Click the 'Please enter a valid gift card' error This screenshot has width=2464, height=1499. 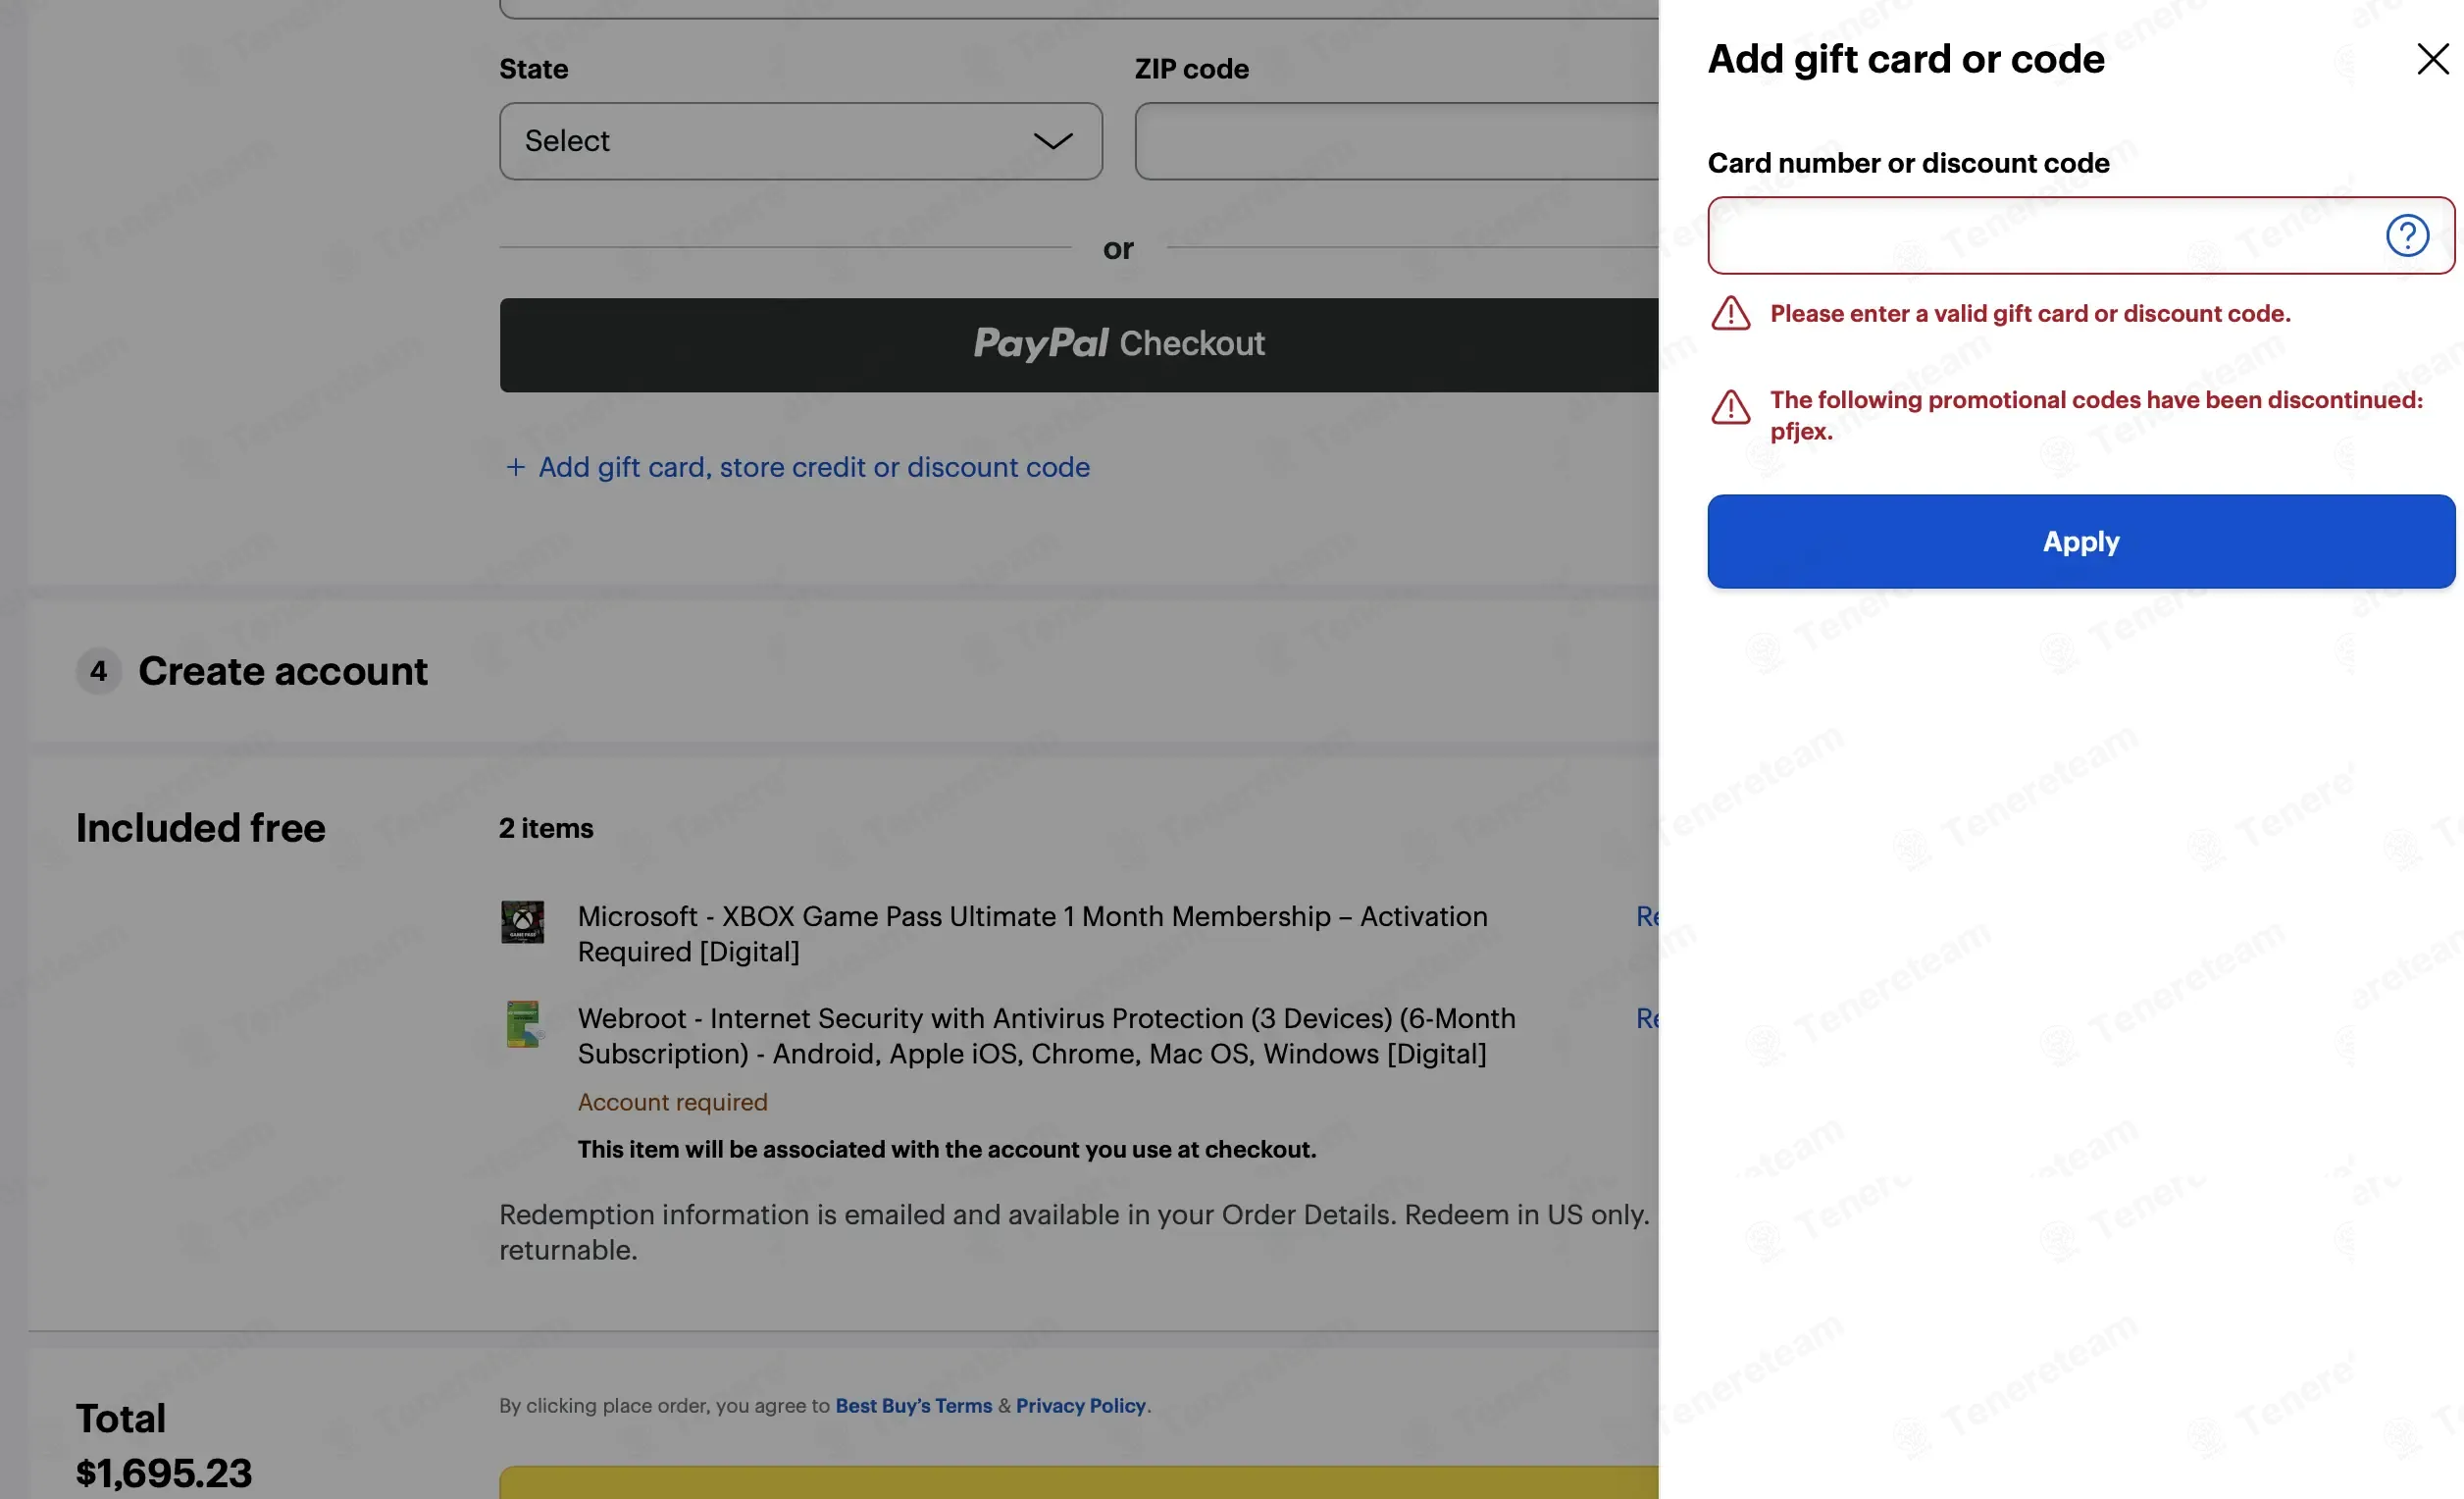2030,313
